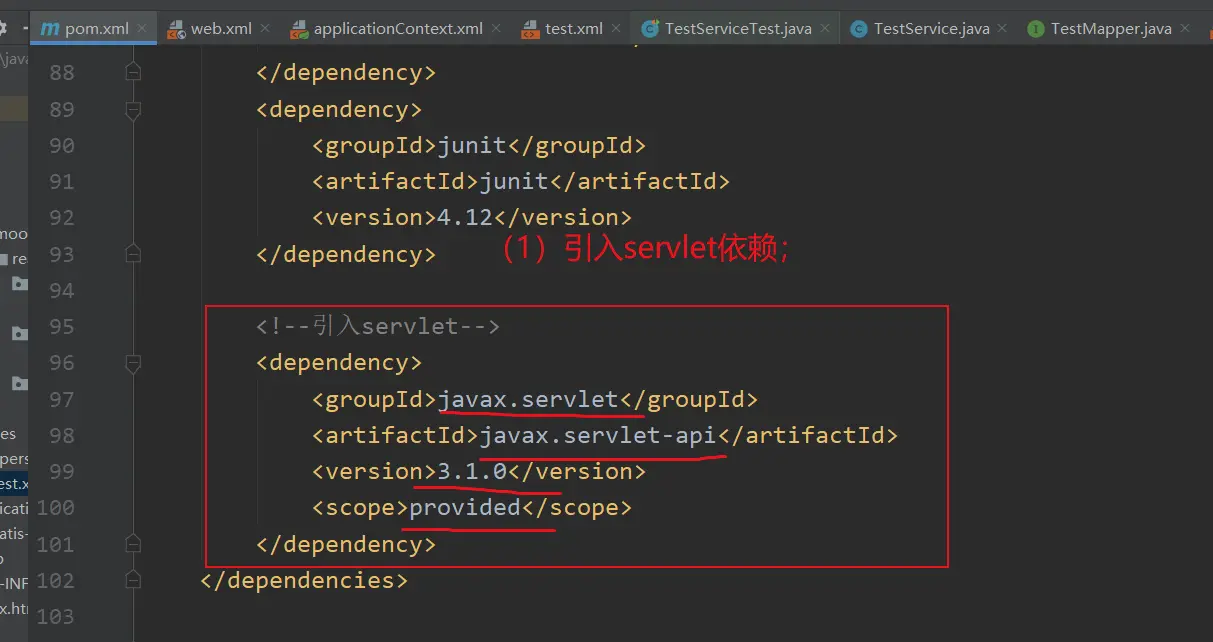This screenshot has width=1213, height=642.
Task: Switch to the applicationContext.xml tab
Action: point(398,28)
